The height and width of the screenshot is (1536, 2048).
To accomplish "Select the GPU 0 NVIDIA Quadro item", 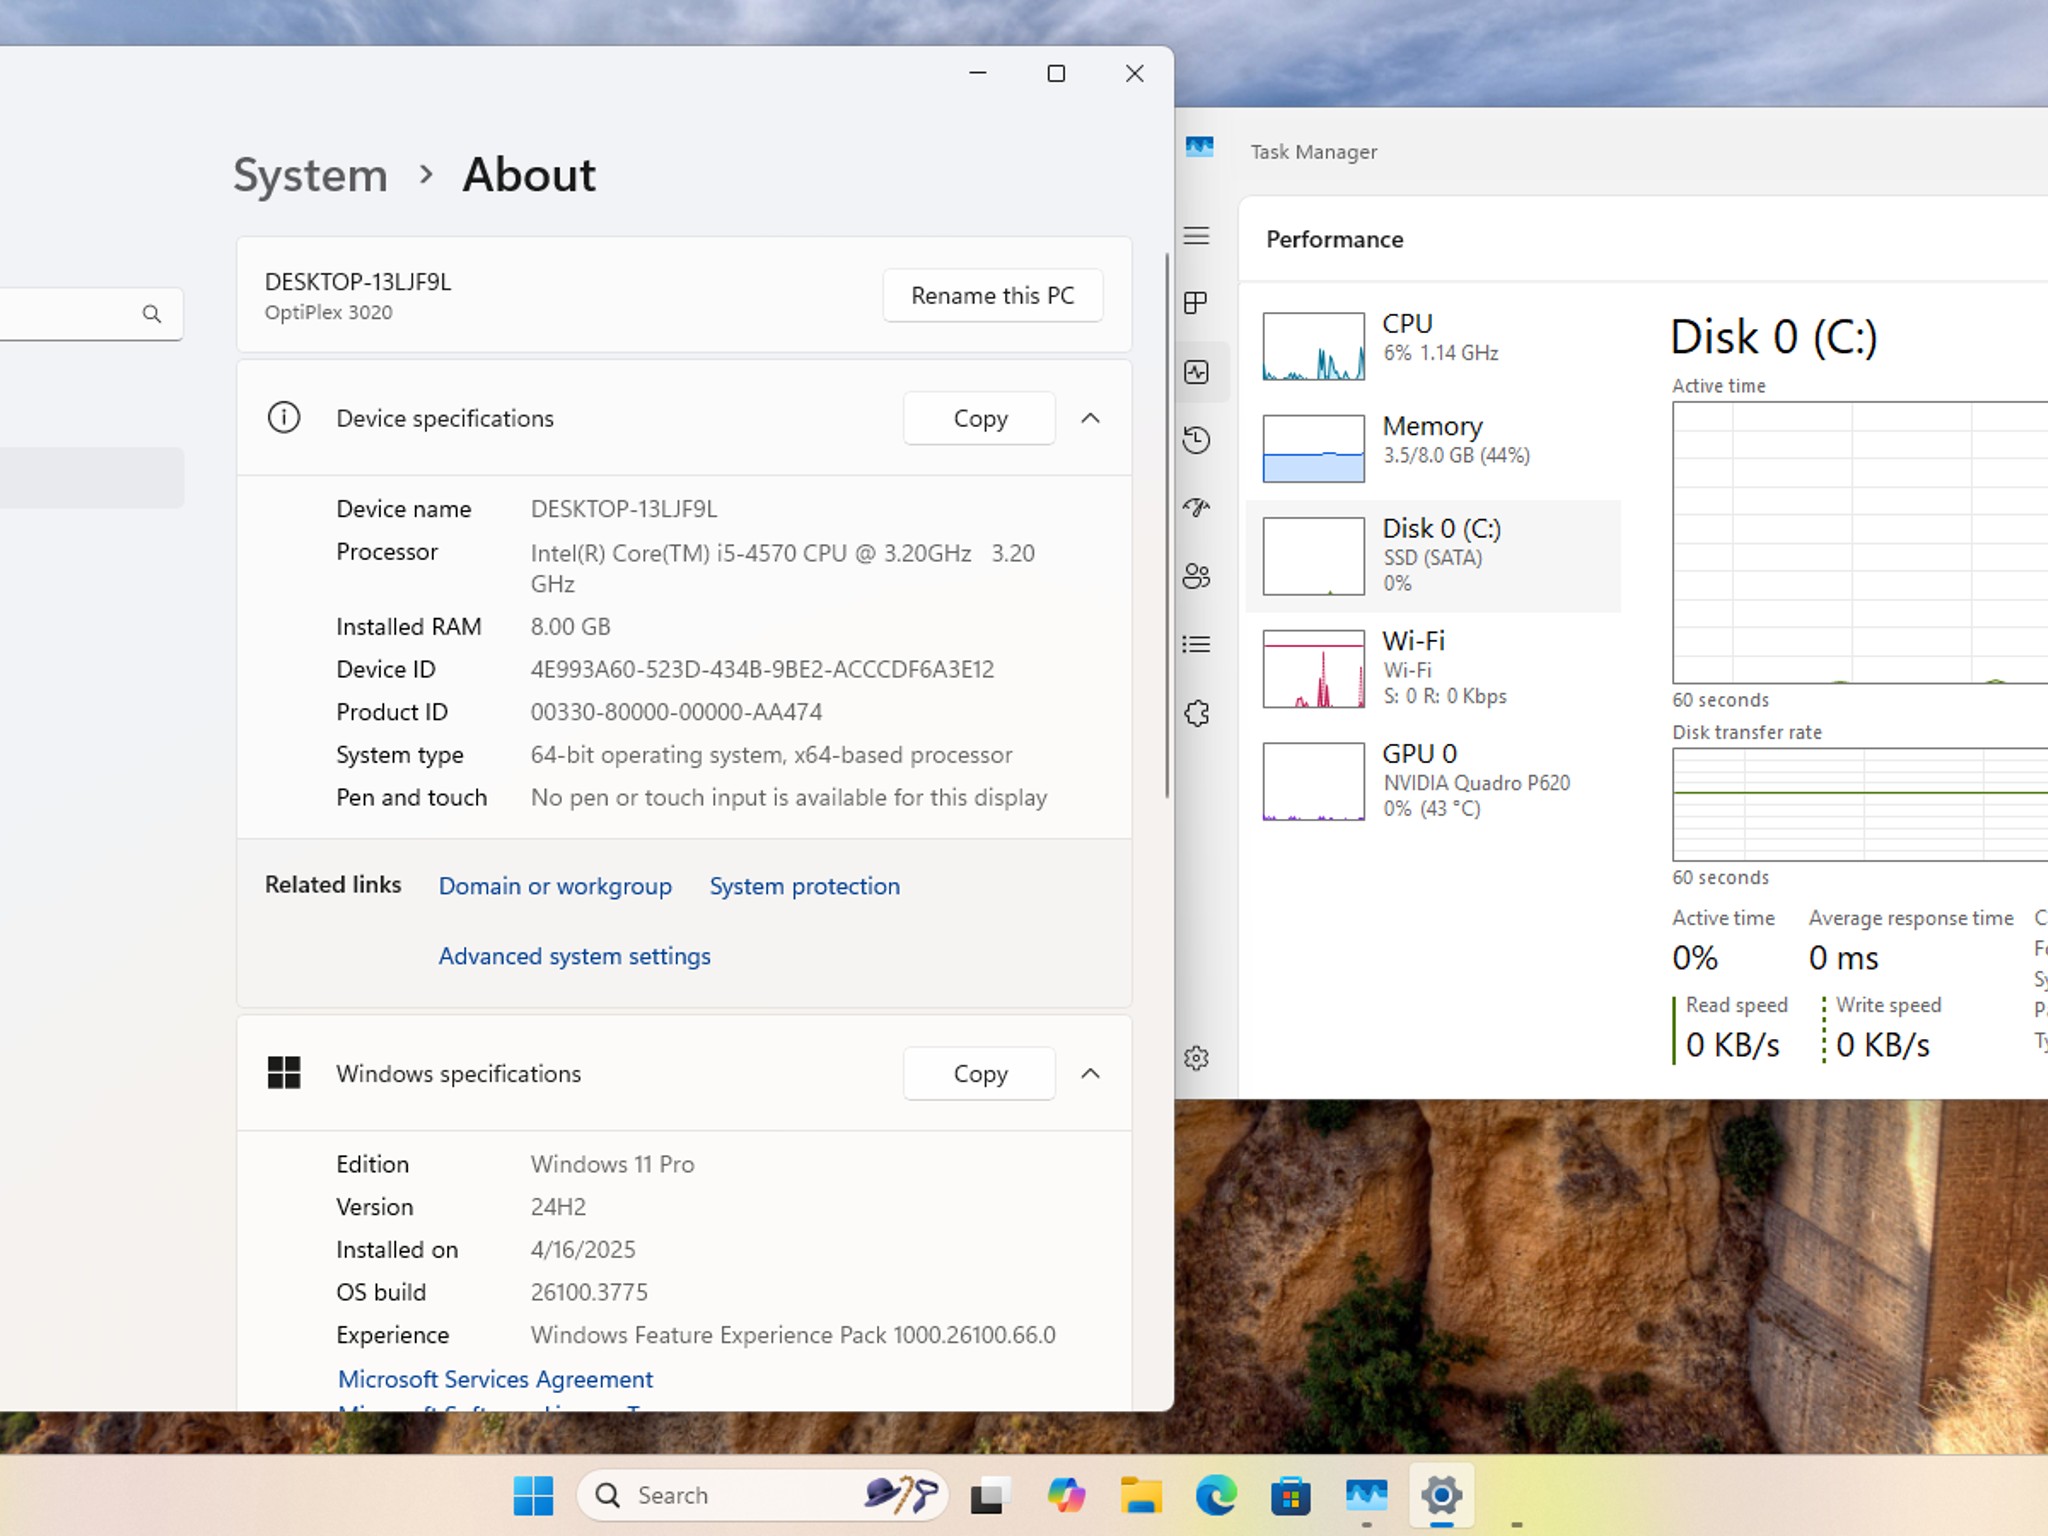I will (1433, 781).
